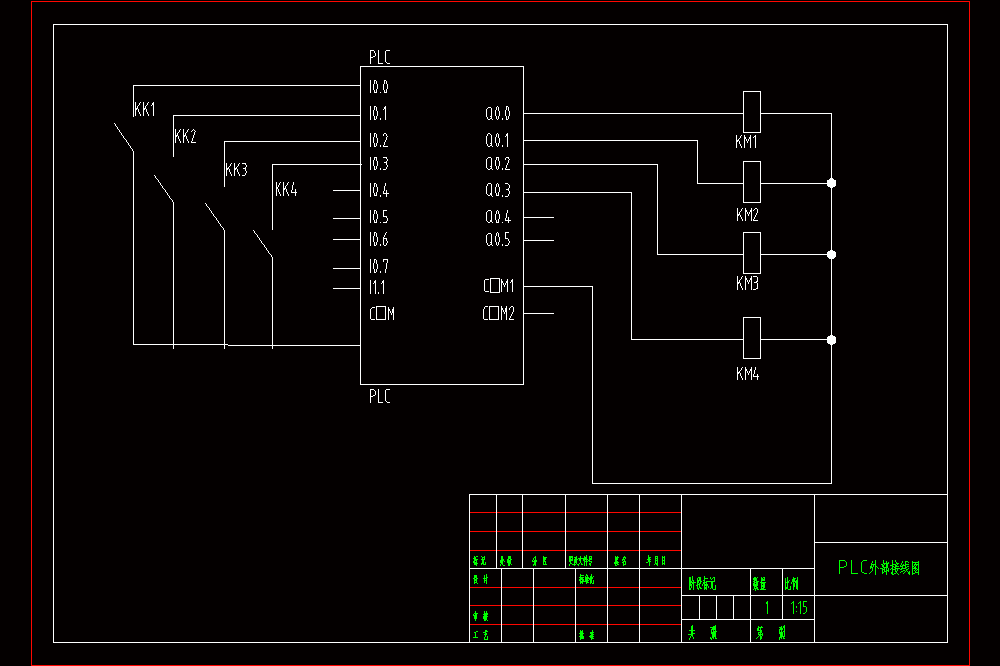Select the COM1 terminal label
This screenshot has height=666, width=1000.
point(499,286)
